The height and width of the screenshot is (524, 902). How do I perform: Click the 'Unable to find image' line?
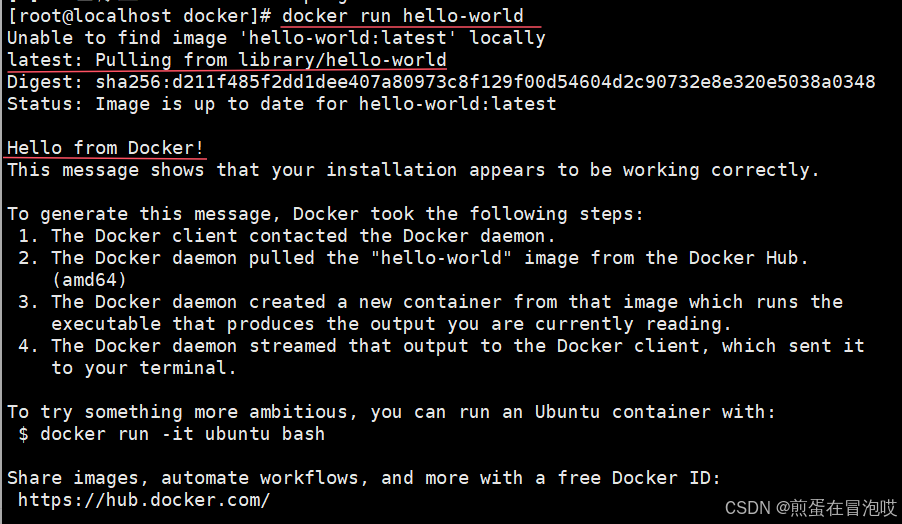276,38
